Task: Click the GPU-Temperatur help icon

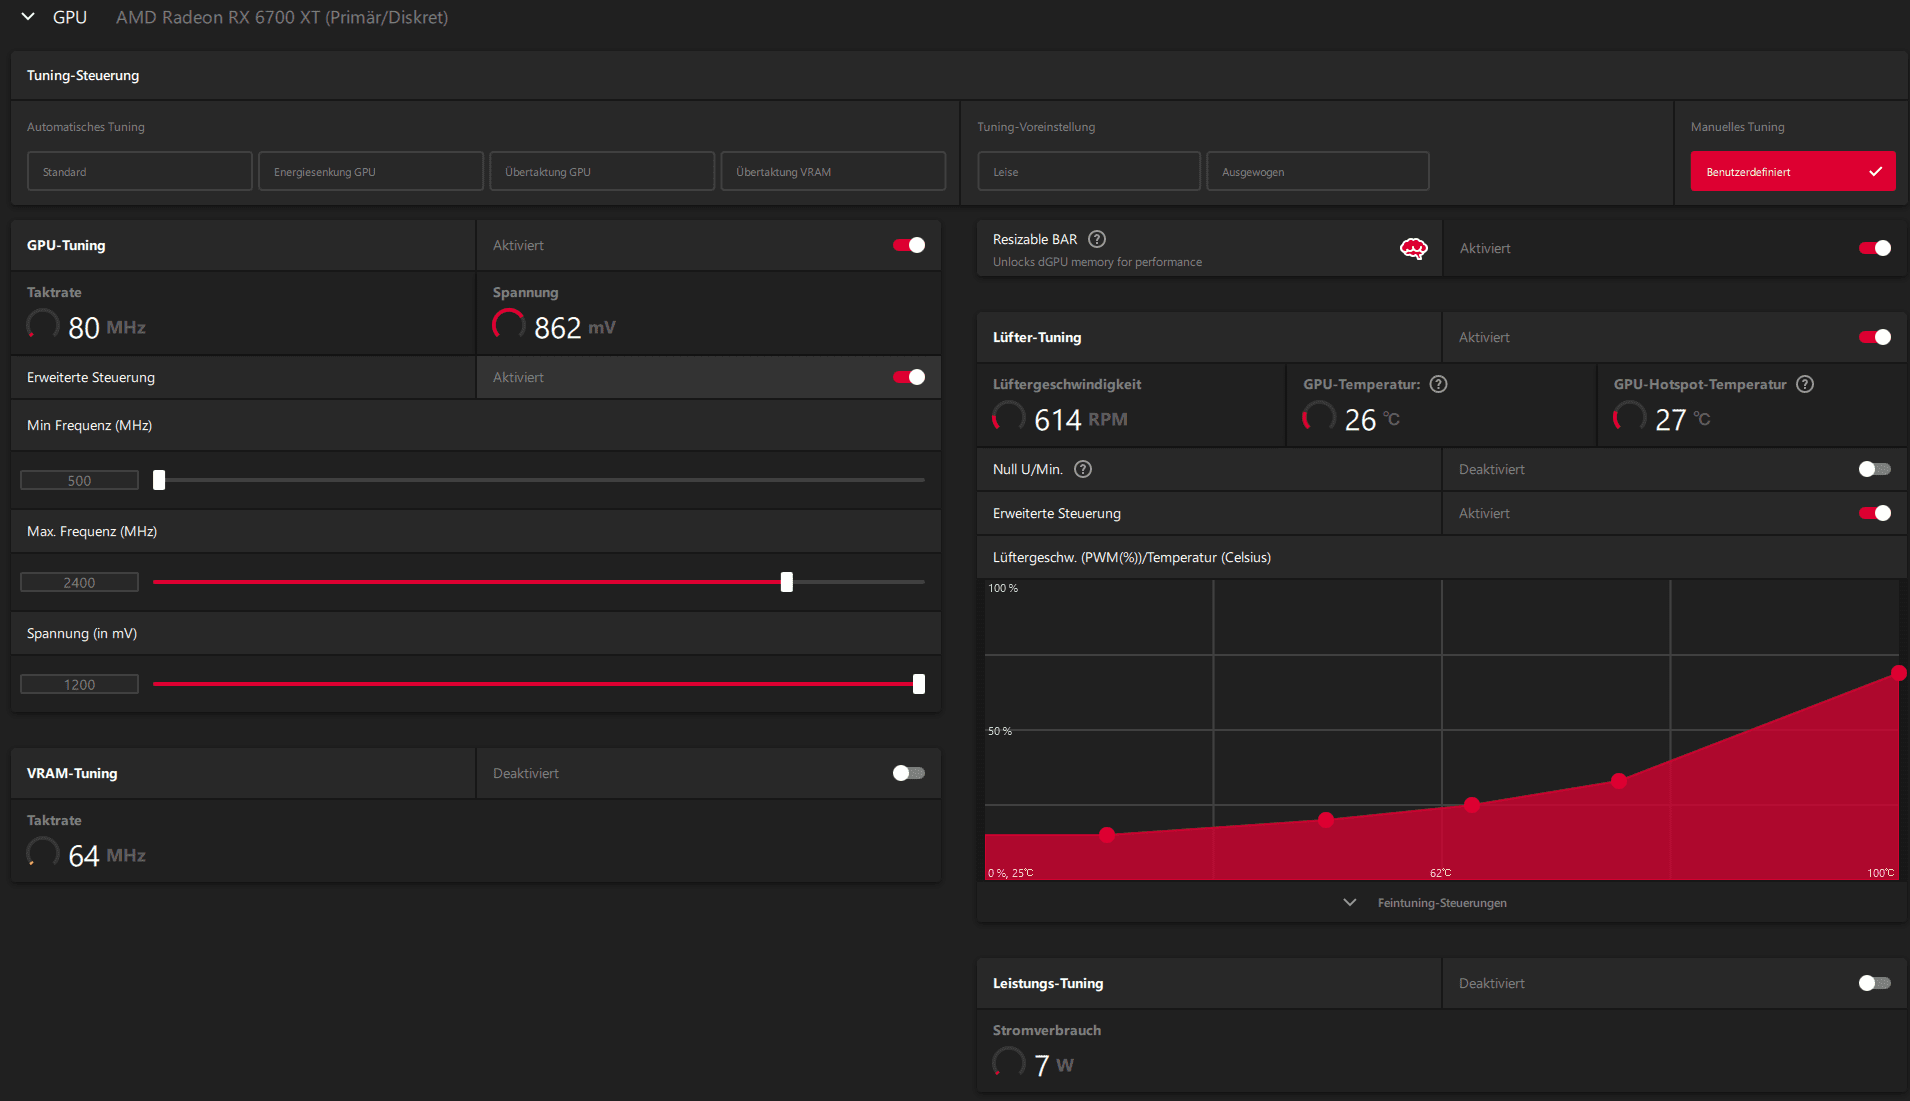Action: click(1439, 384)
